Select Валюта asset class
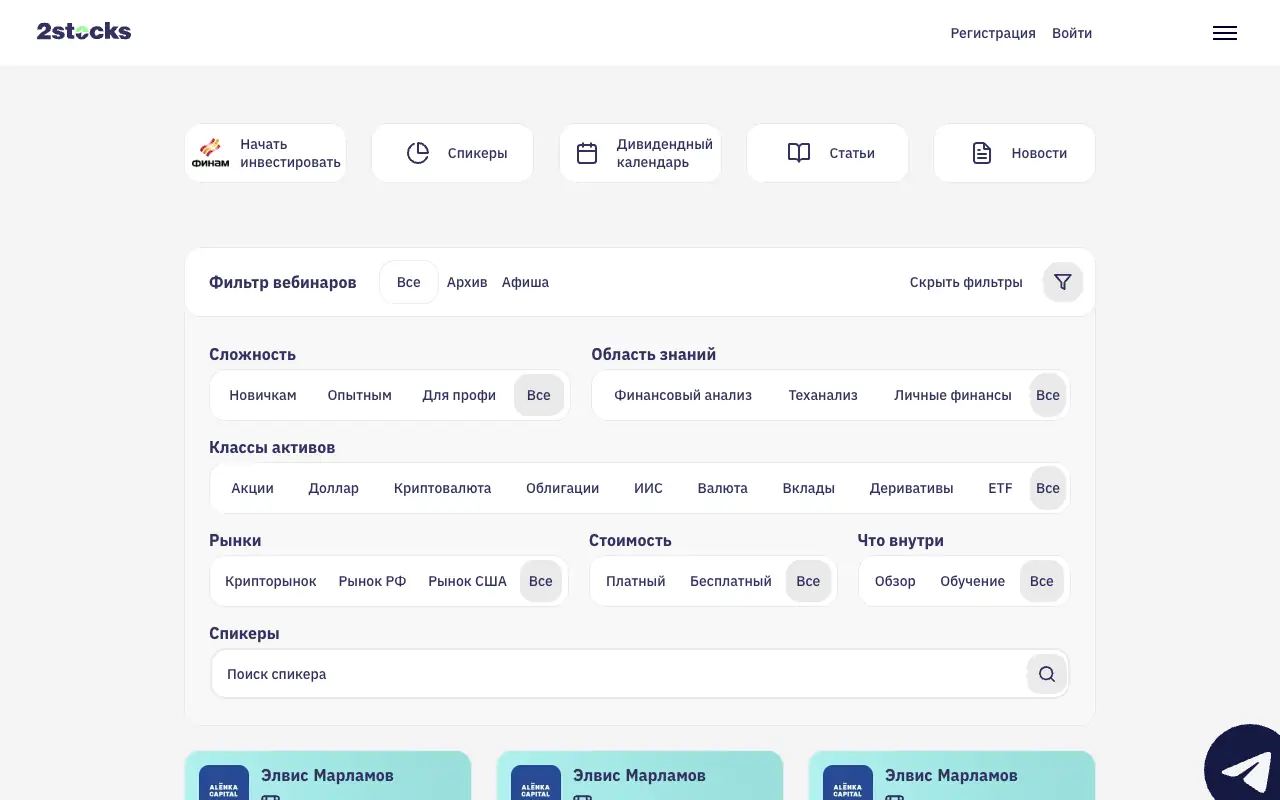This screenshot has width=1280, height=800. coord(723,488)
